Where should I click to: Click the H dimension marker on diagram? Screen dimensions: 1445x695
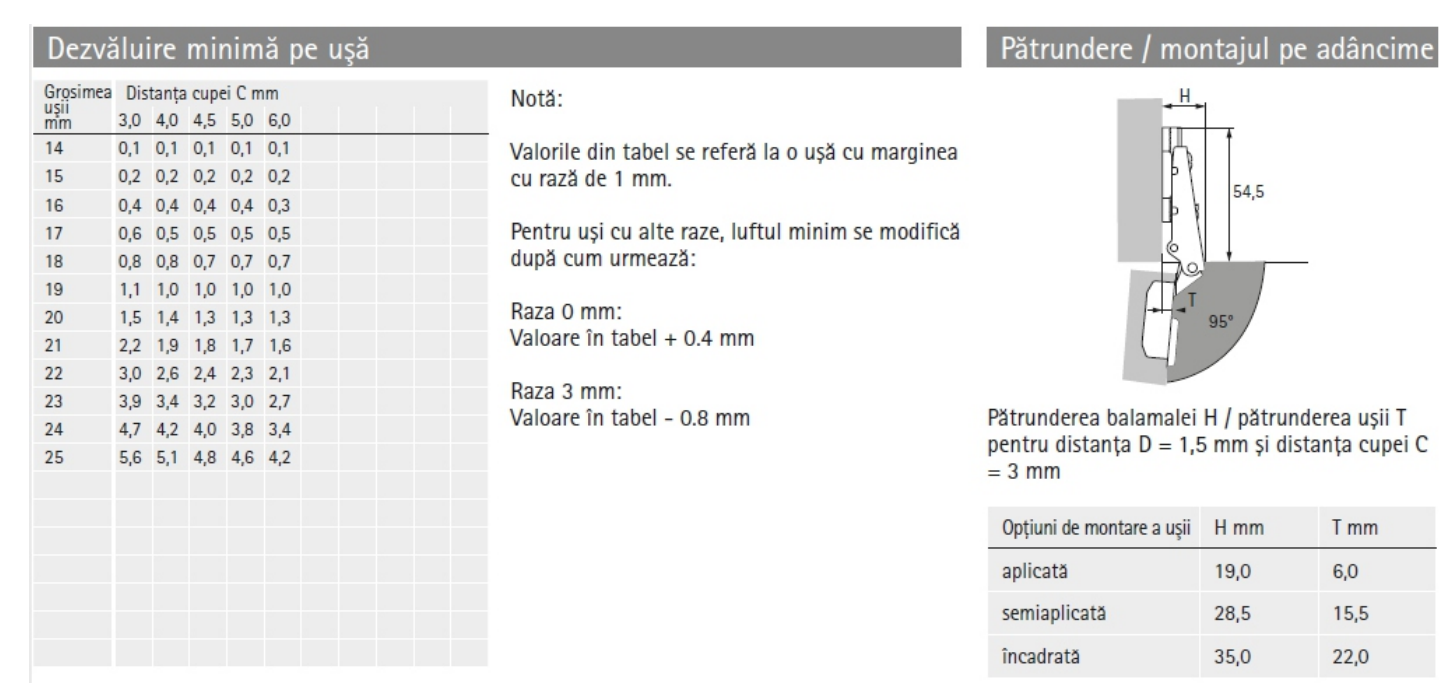(1186, 97)
